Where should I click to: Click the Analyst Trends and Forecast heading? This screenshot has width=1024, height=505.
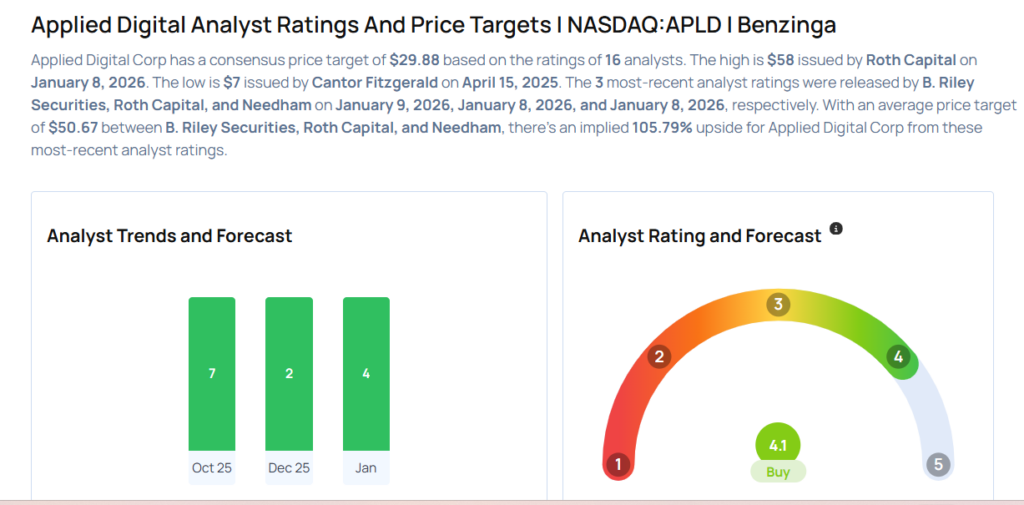[170, 236]
